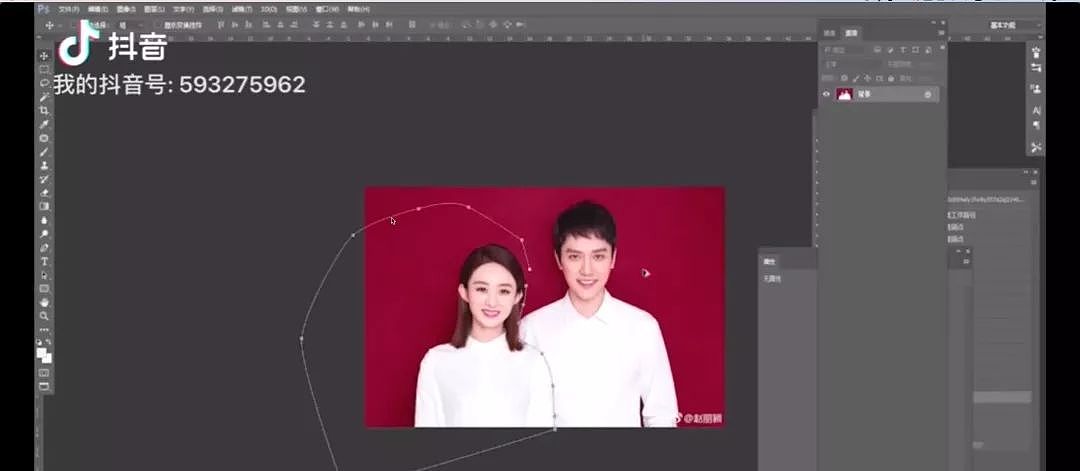
Task: Select the Magic Wand tool
Action: [x=44, y=97]
